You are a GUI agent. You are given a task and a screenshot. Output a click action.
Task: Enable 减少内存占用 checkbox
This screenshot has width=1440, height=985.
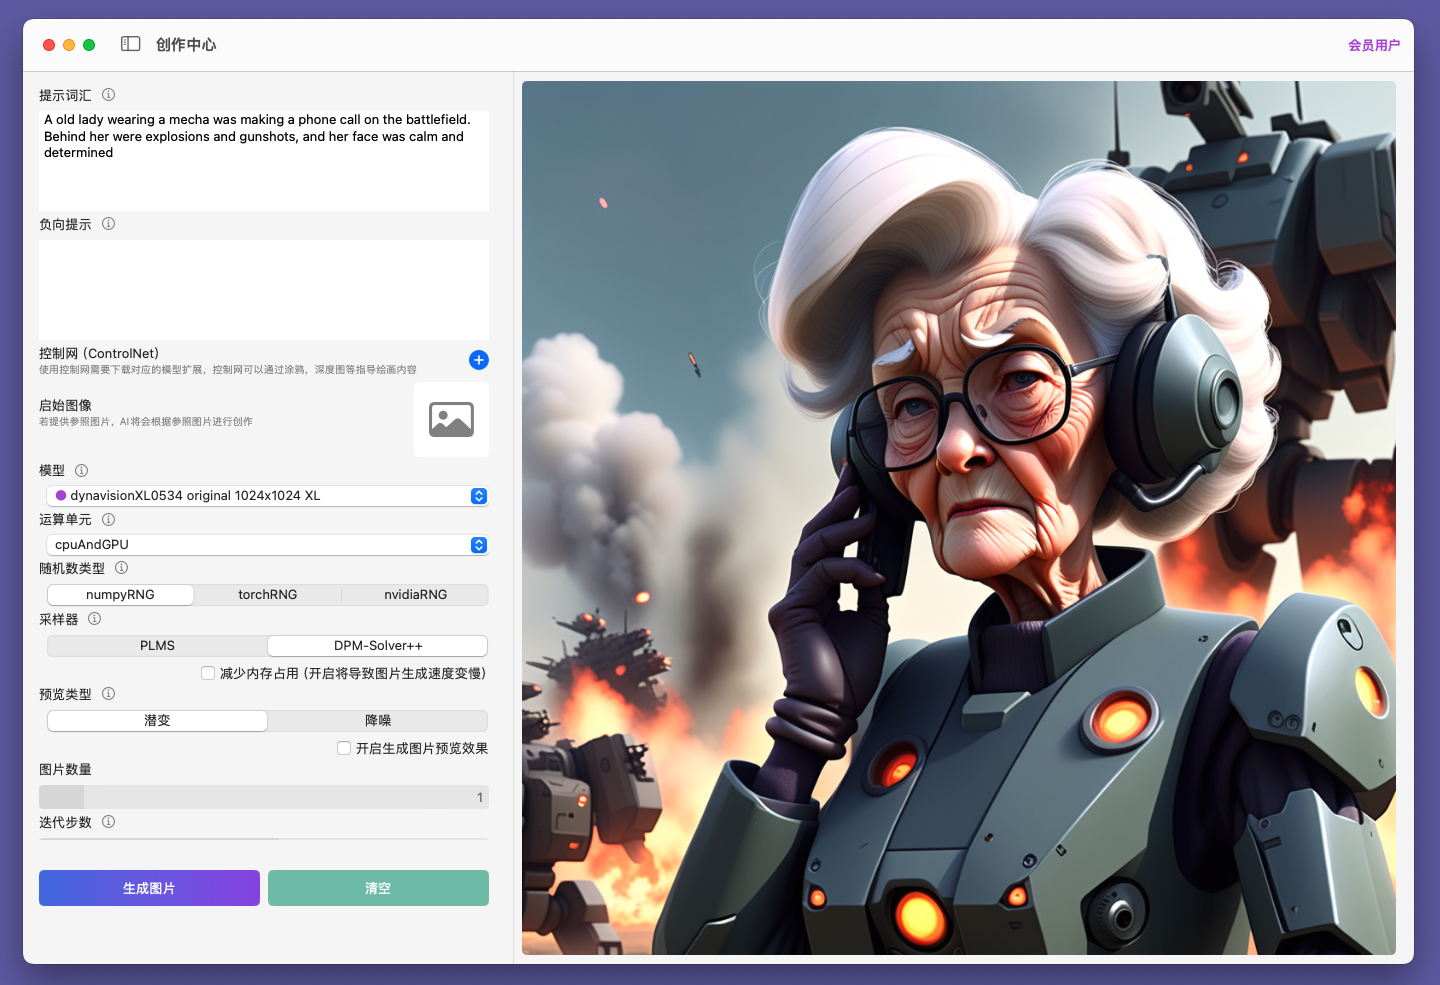pyautogui.click(x=208, y=673)
